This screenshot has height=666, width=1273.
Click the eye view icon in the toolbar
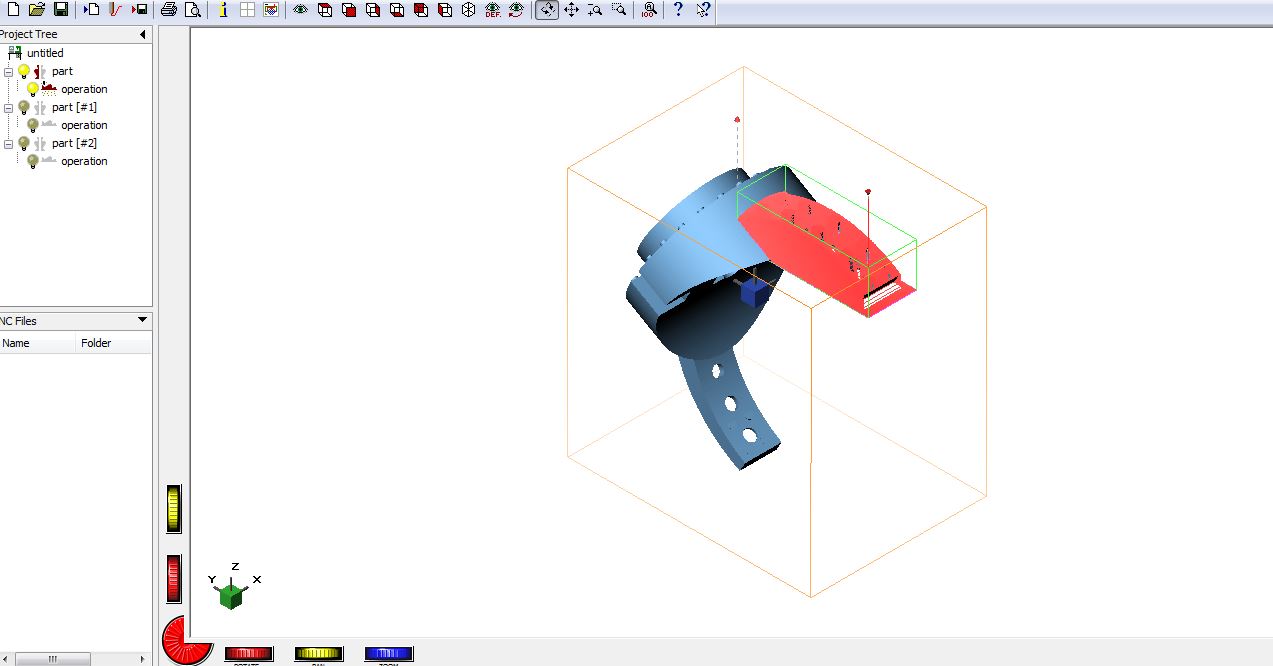(300, 10)
